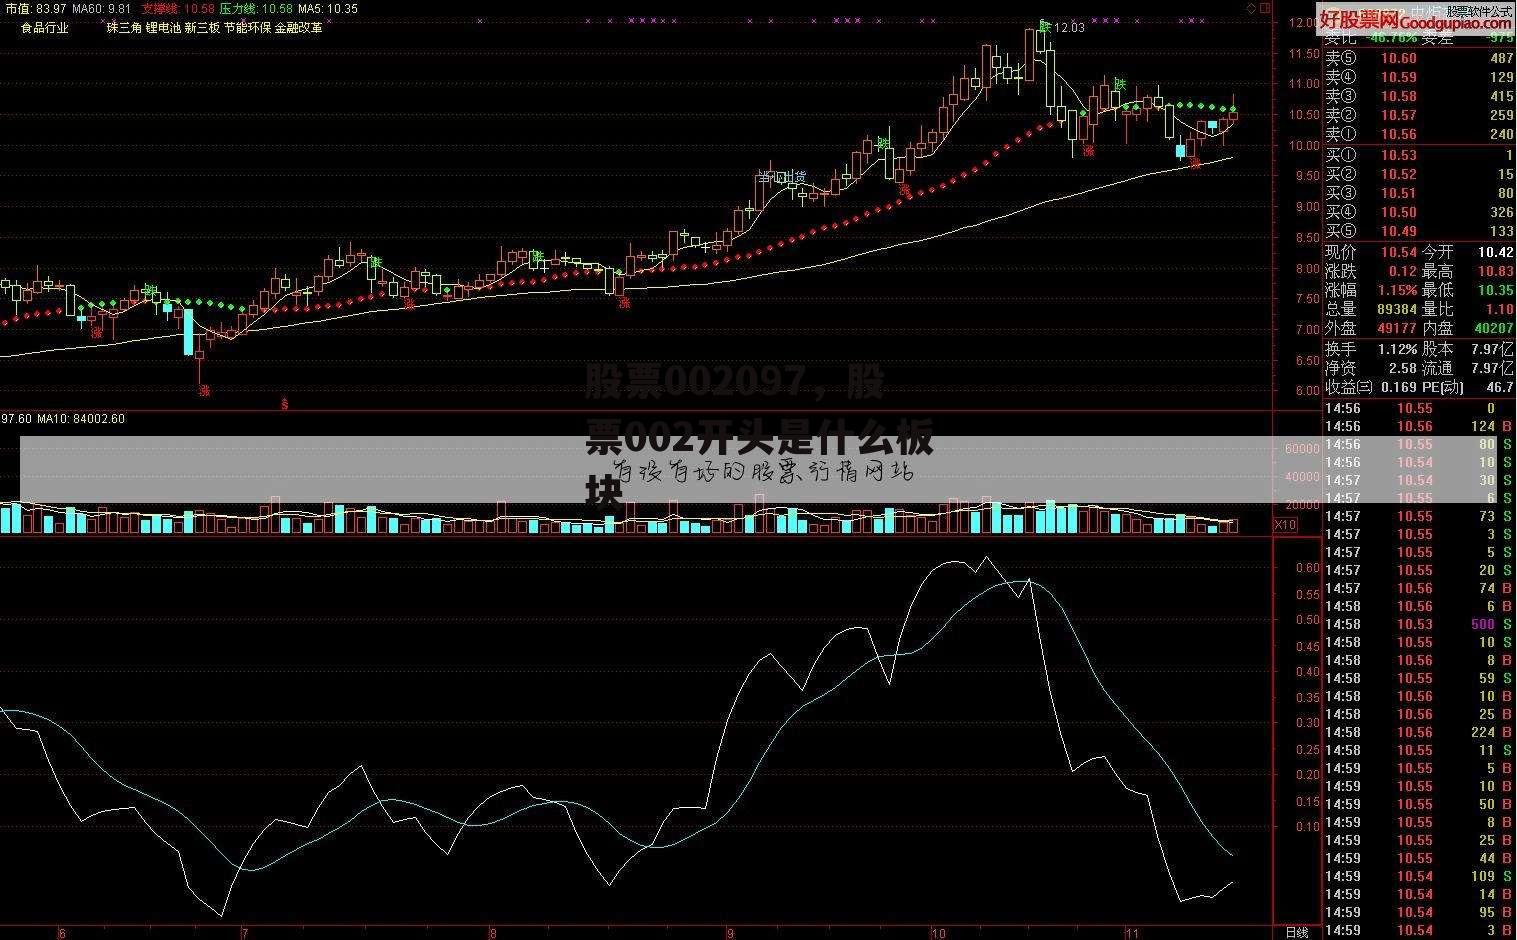This screenshot has height=940, width=1517.
Task: Select the 买② 10.52 bid row
Action: (1419, 174)
